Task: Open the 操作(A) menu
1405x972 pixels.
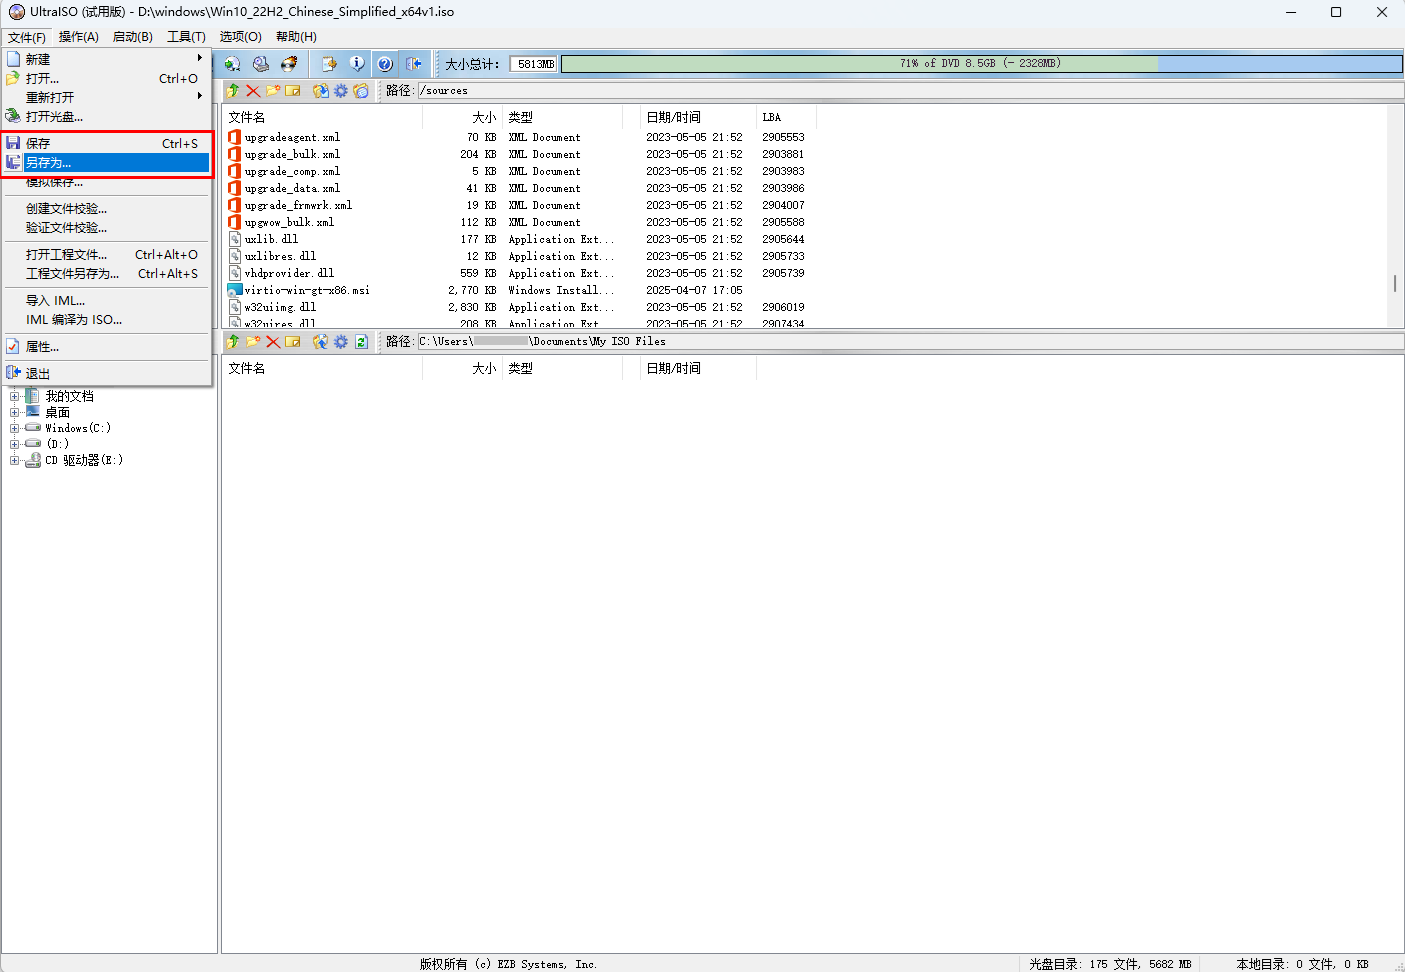Action: (79, 37)
